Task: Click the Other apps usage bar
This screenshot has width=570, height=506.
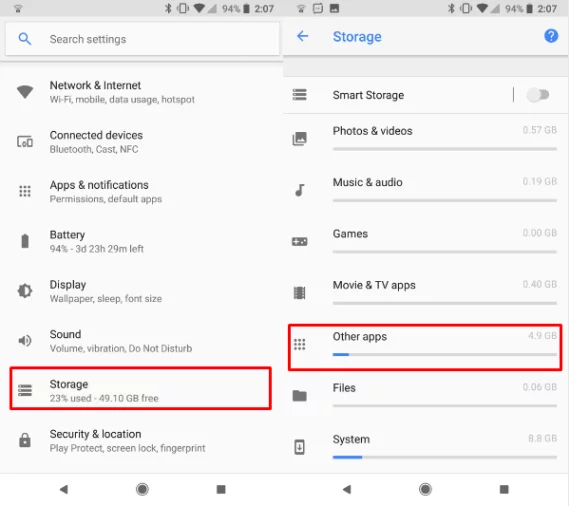Action: click(445, 354)
